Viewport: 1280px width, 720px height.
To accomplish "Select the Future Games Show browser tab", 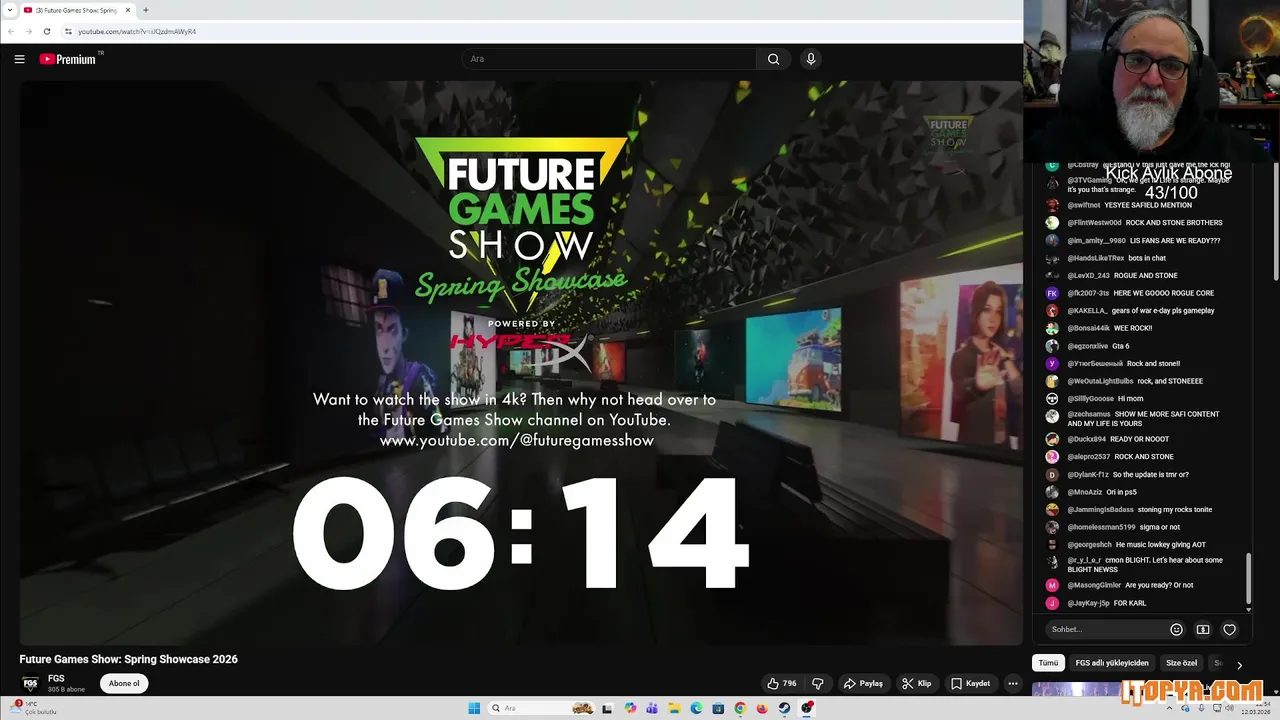I will click(78, 10).
